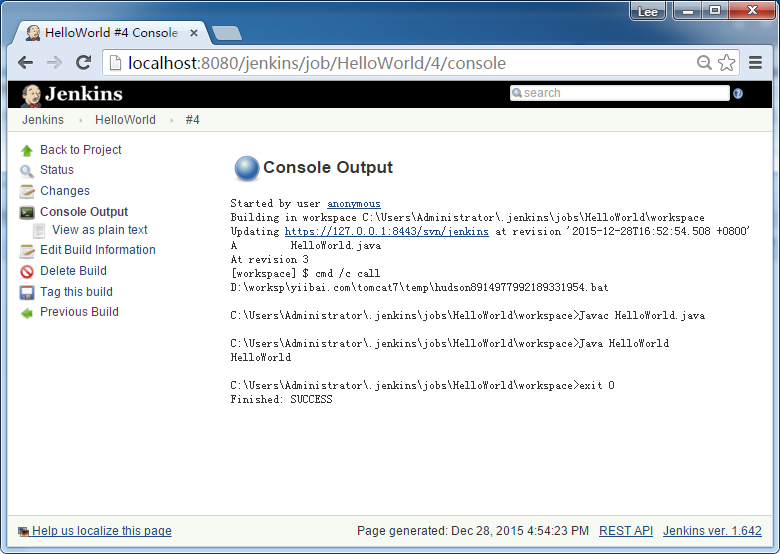Bookmark page with the star icon
Screen dimensions: 780x554
click(727, 63)
